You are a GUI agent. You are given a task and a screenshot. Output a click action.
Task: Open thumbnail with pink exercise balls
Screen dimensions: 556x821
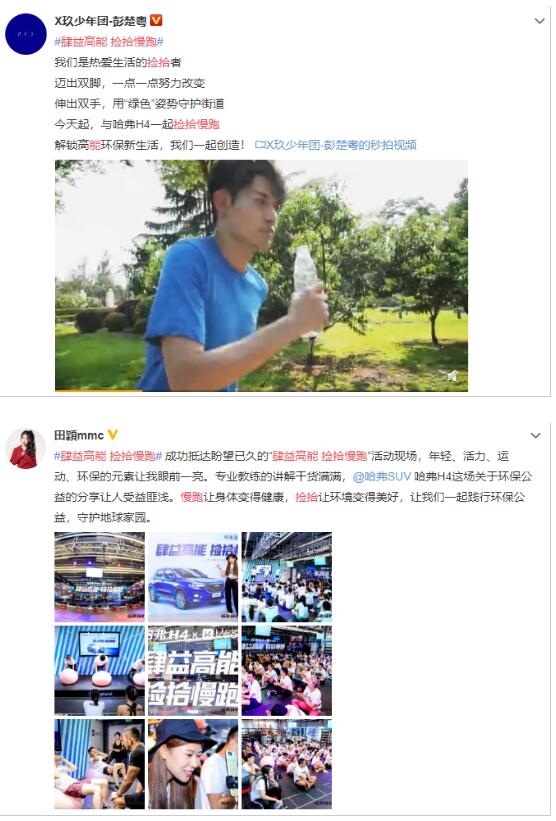pos(99,671)
